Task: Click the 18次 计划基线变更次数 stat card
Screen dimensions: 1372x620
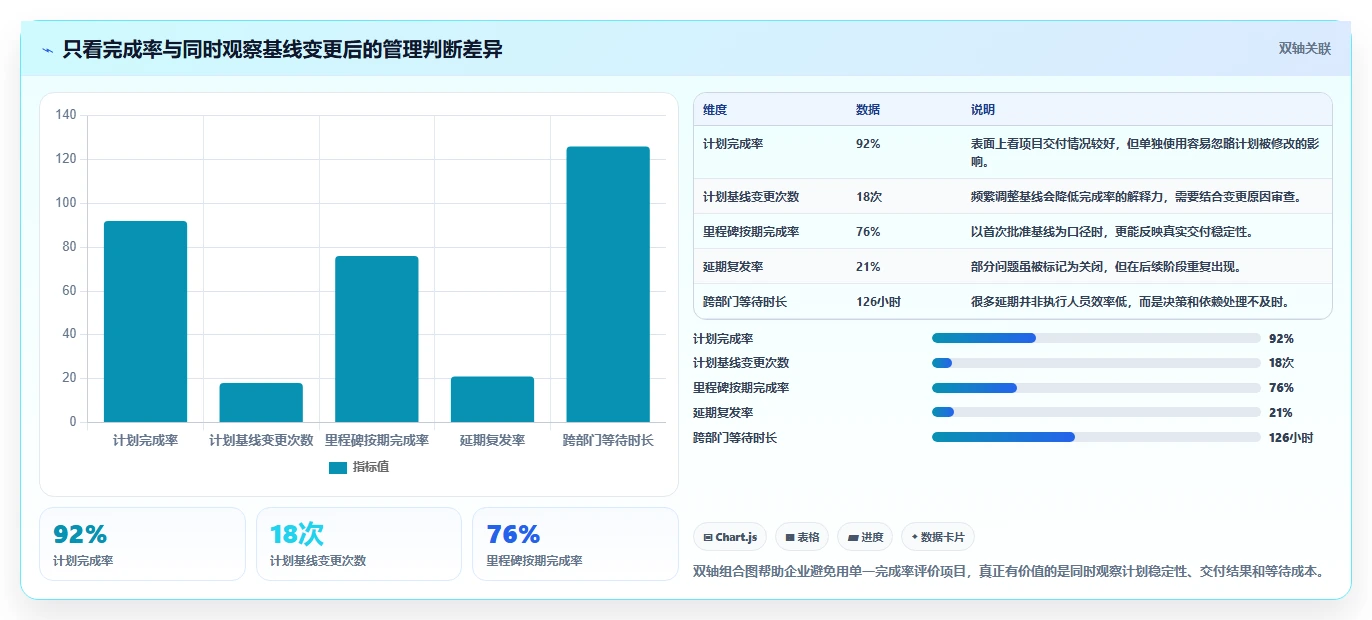Action: click(x=359, y=544)
